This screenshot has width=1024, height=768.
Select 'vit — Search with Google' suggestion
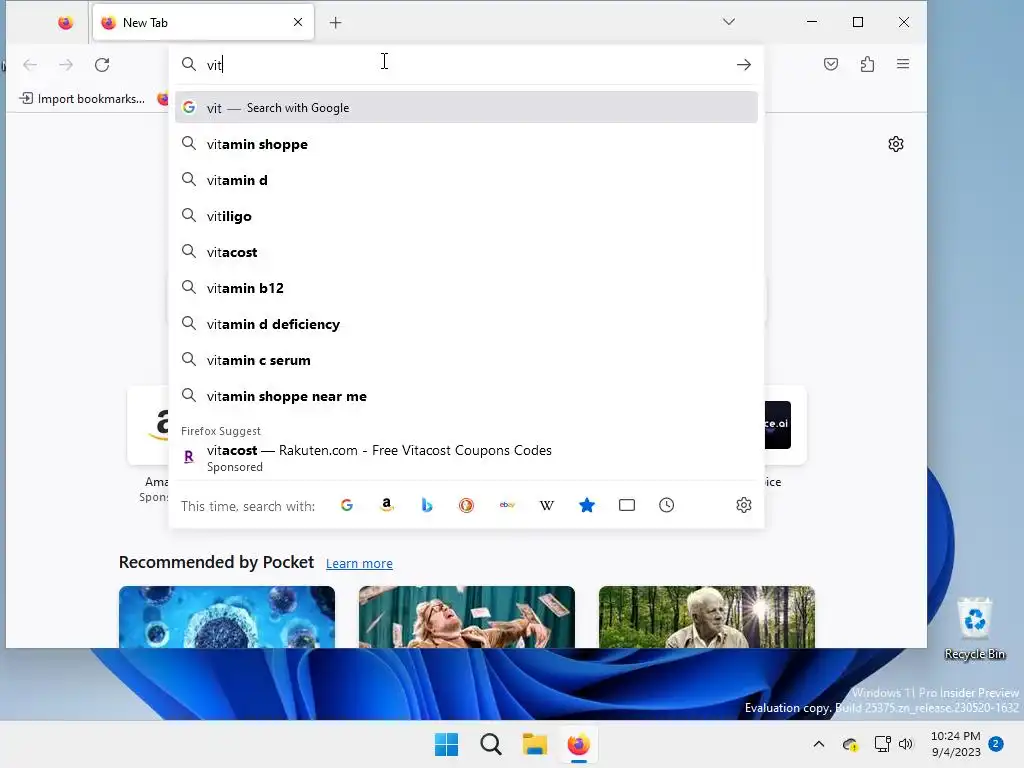click(466, 108)
